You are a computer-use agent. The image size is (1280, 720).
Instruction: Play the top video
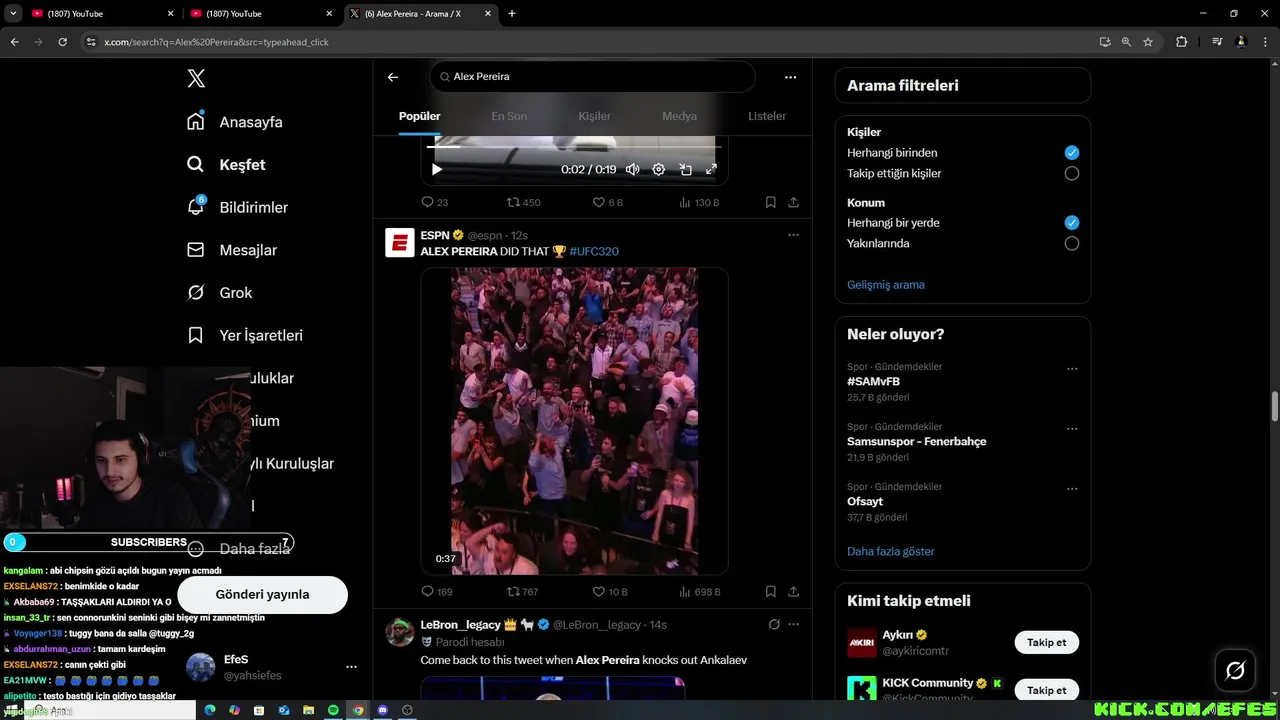[x=436, y=170]
